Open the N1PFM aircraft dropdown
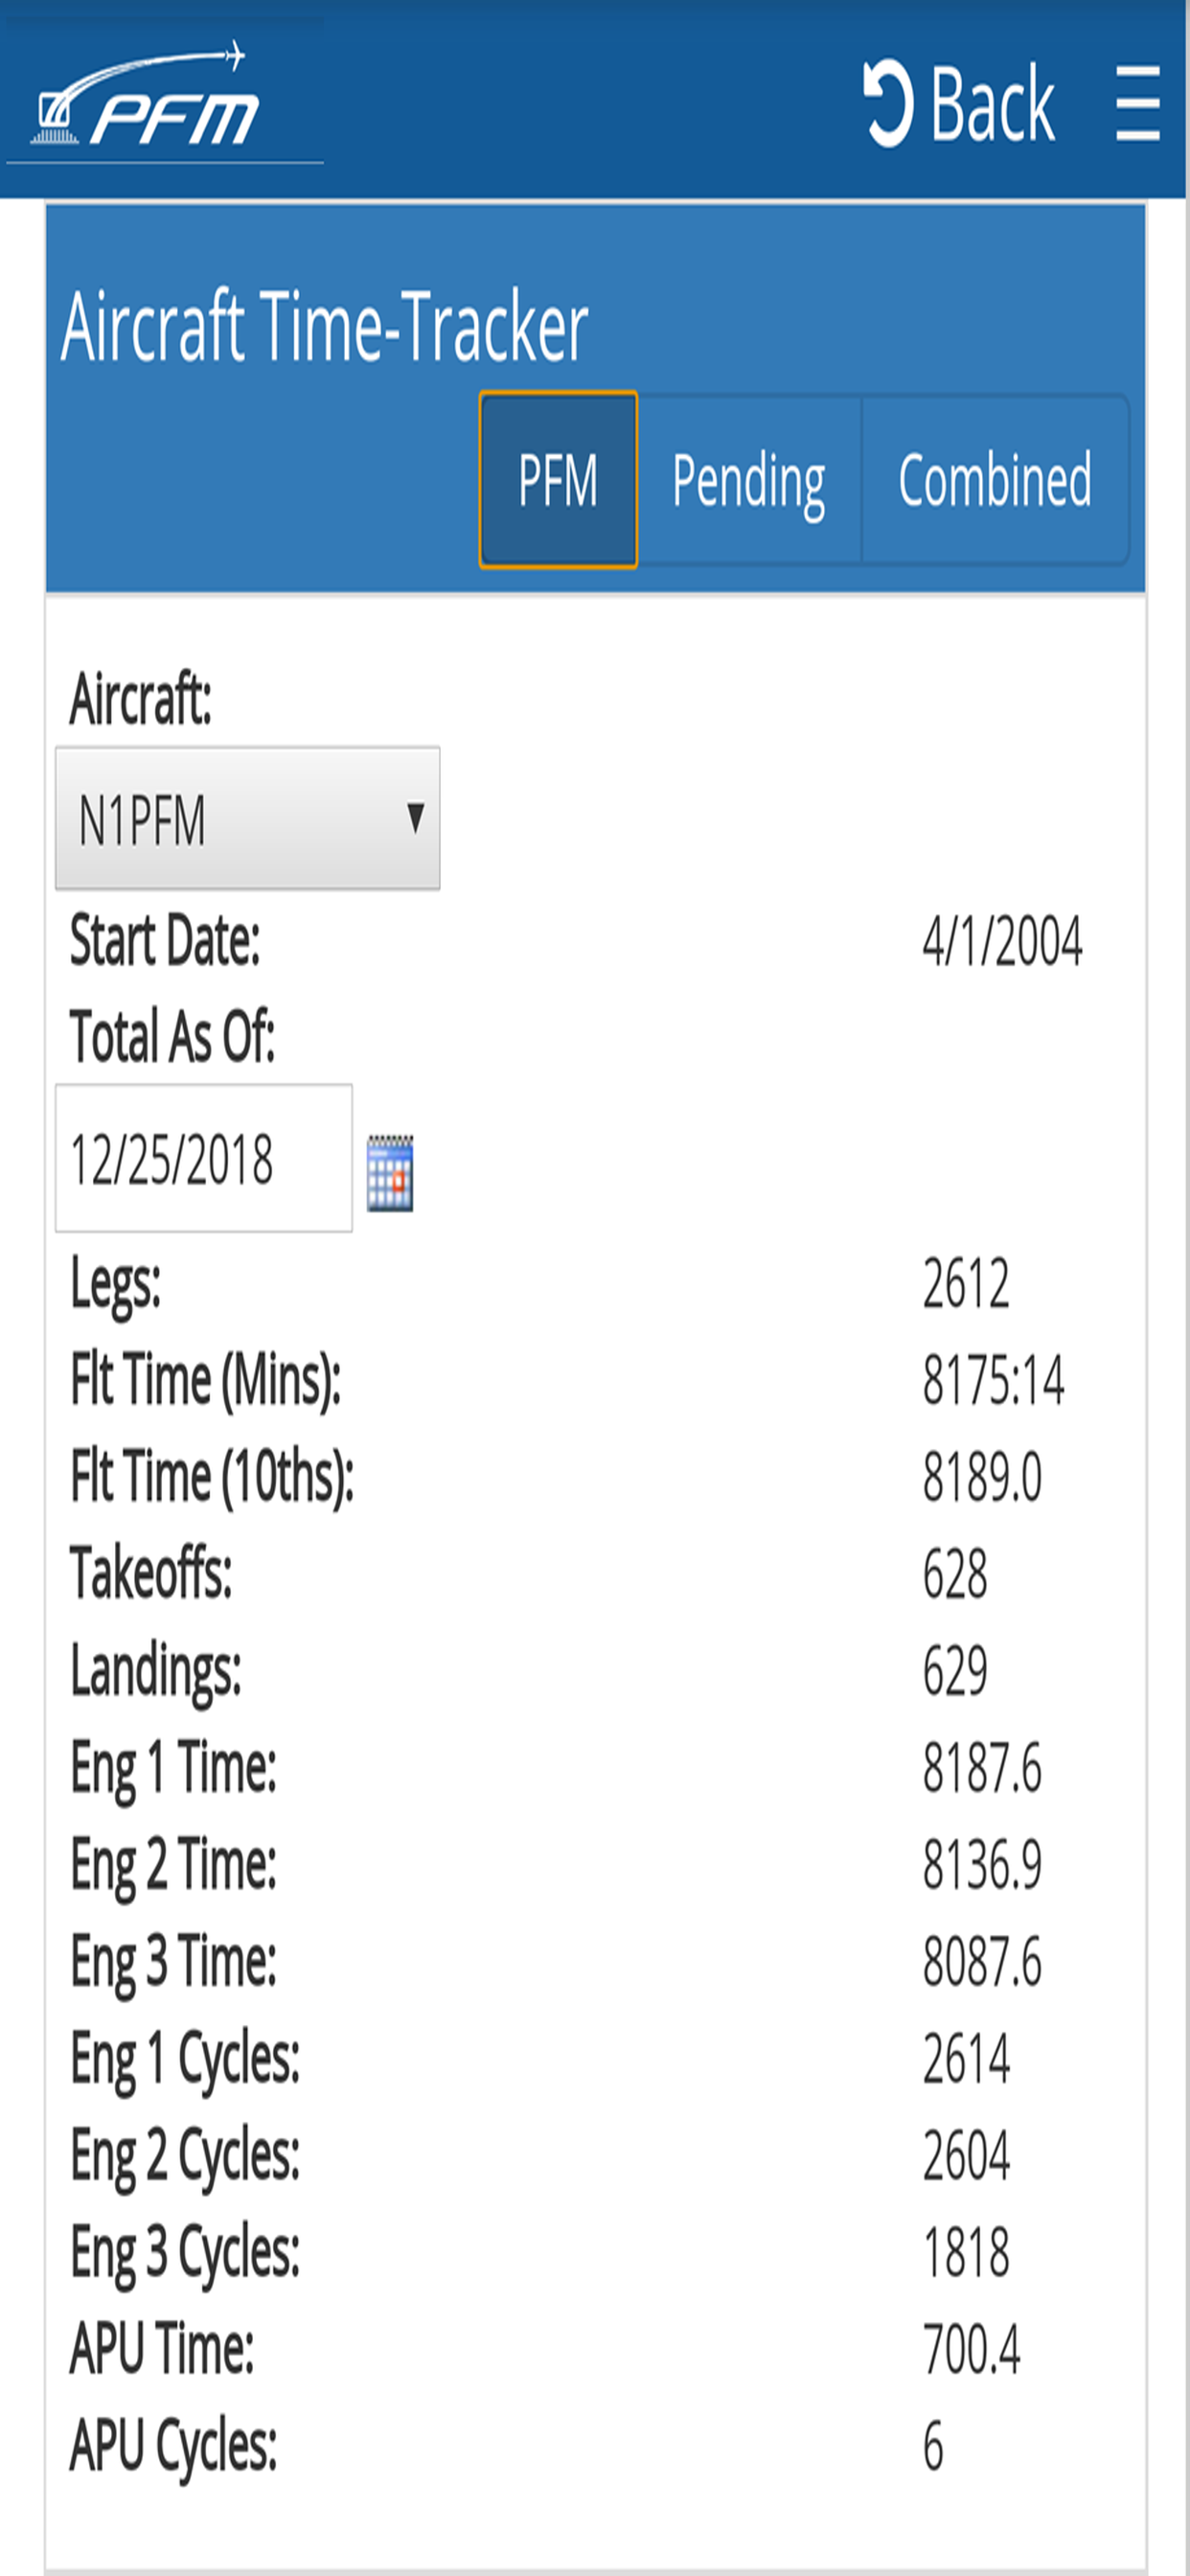 [247, 818]
